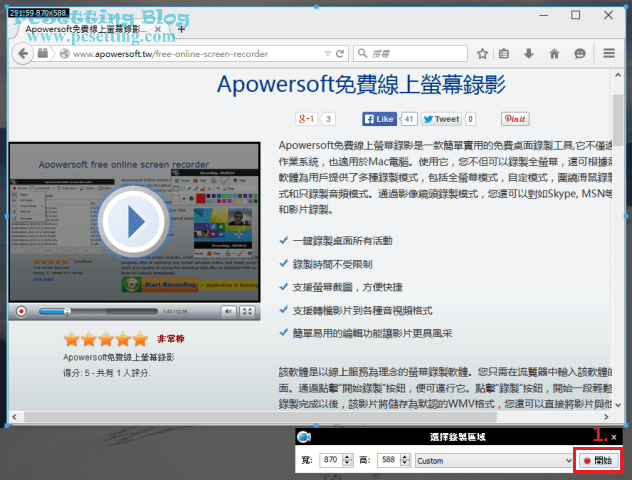The width and height of the screenshot is (632, 480).
Task: Bookmark this page with the star icon
Action: click(x=482, y=54)
